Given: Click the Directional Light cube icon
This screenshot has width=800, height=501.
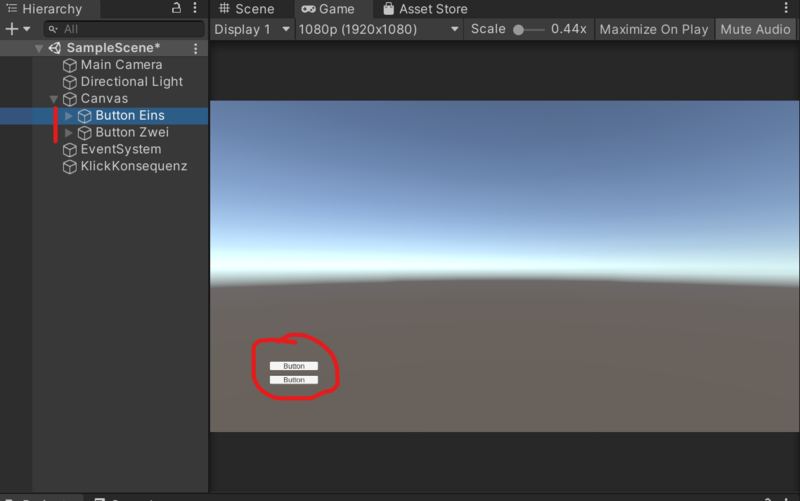Looking at the screenshot, I should (x=69, y=82).
